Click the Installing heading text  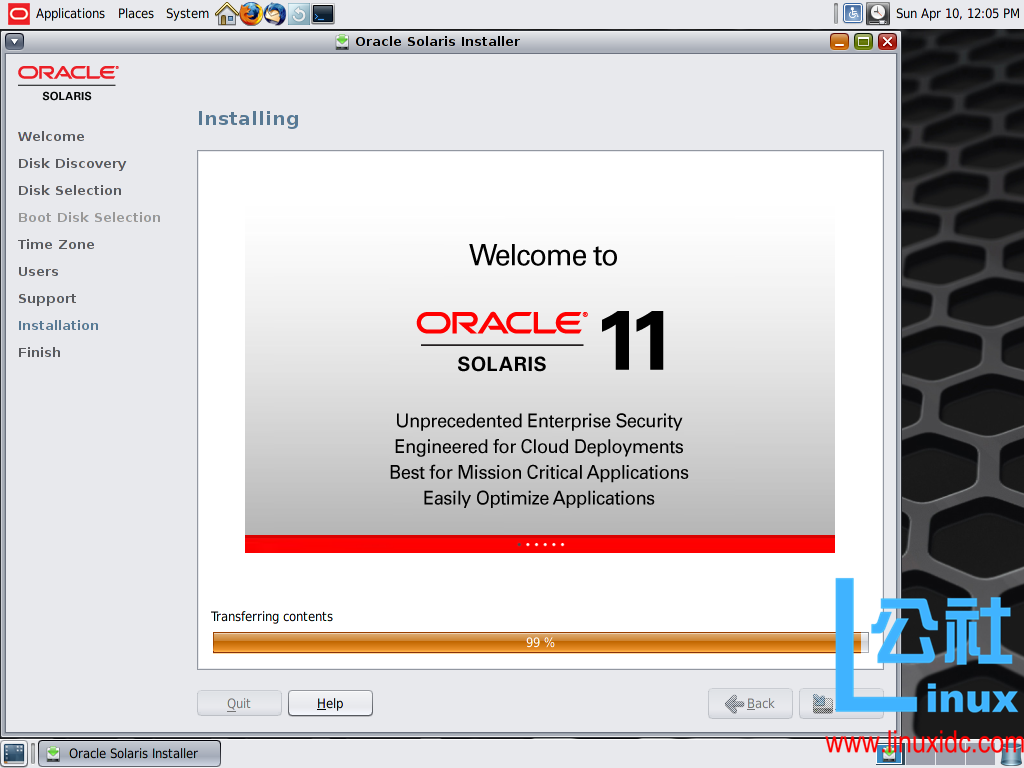[x=248, y=118]
